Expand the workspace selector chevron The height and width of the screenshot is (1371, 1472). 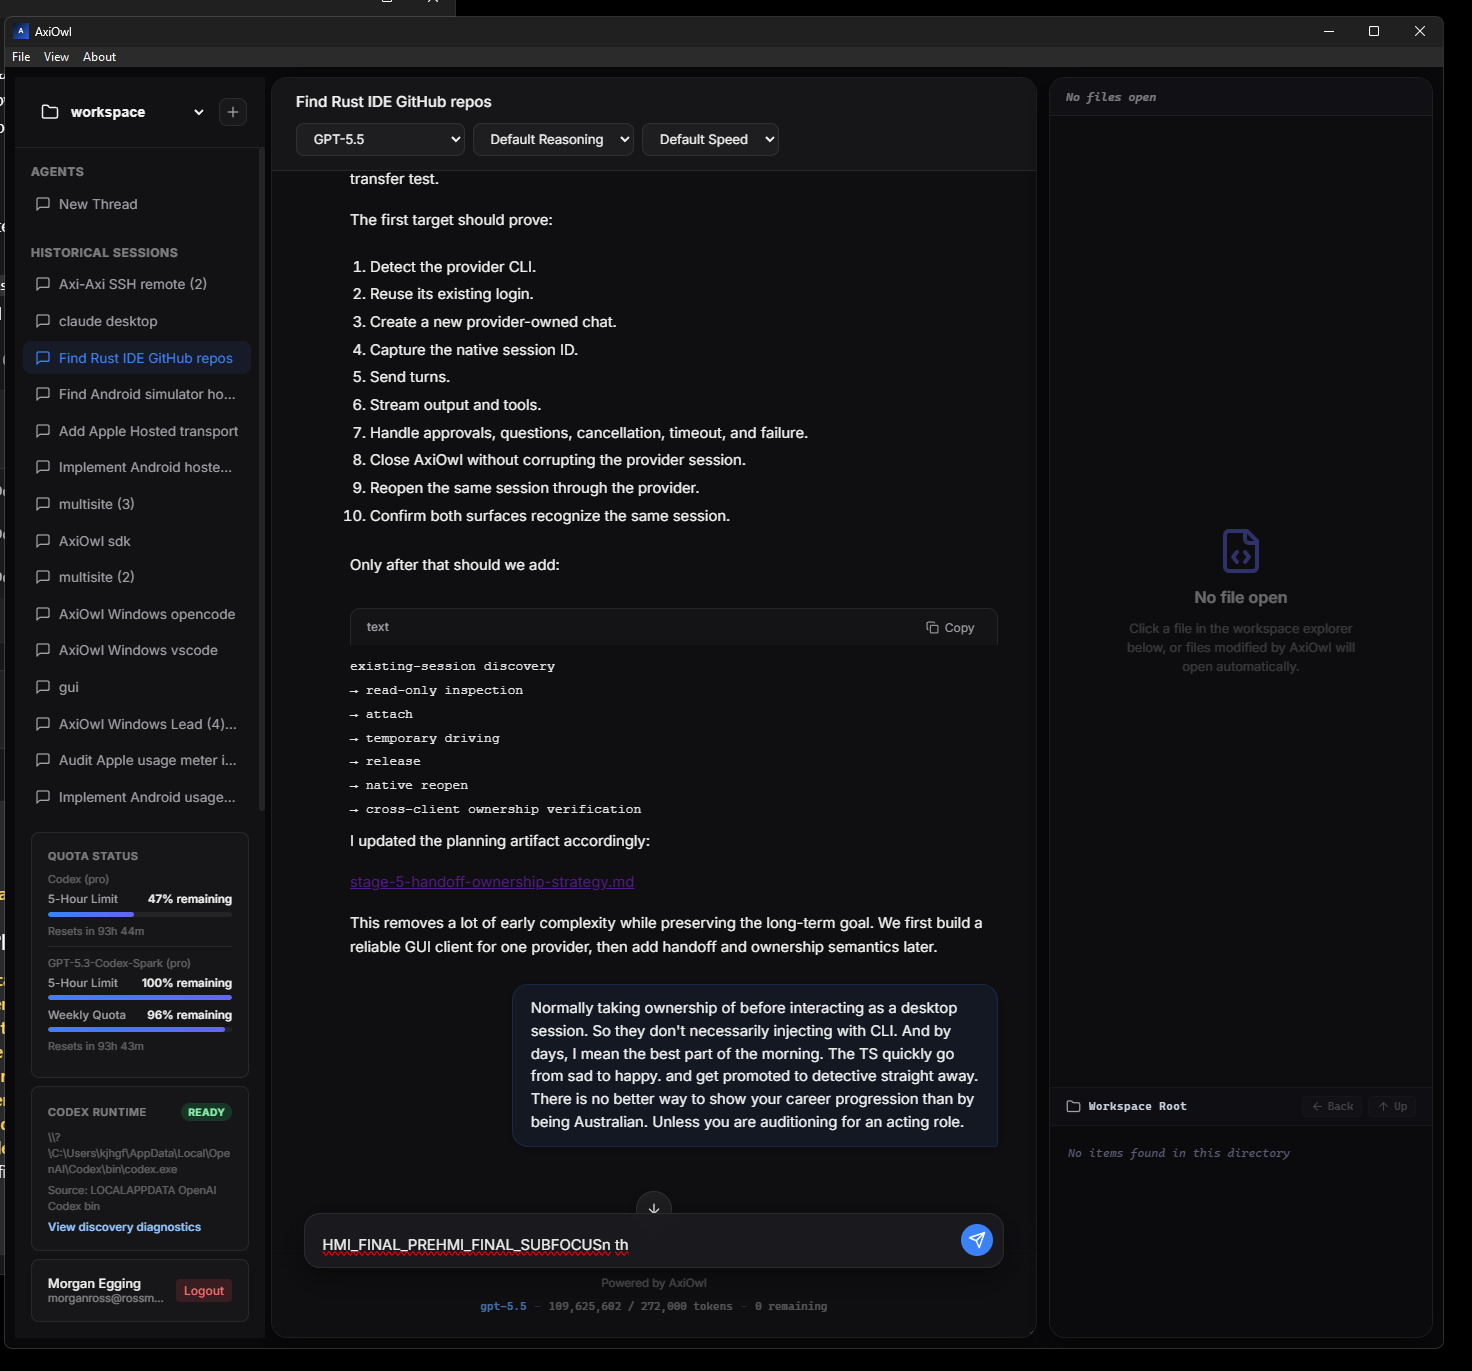coord(199,112)
